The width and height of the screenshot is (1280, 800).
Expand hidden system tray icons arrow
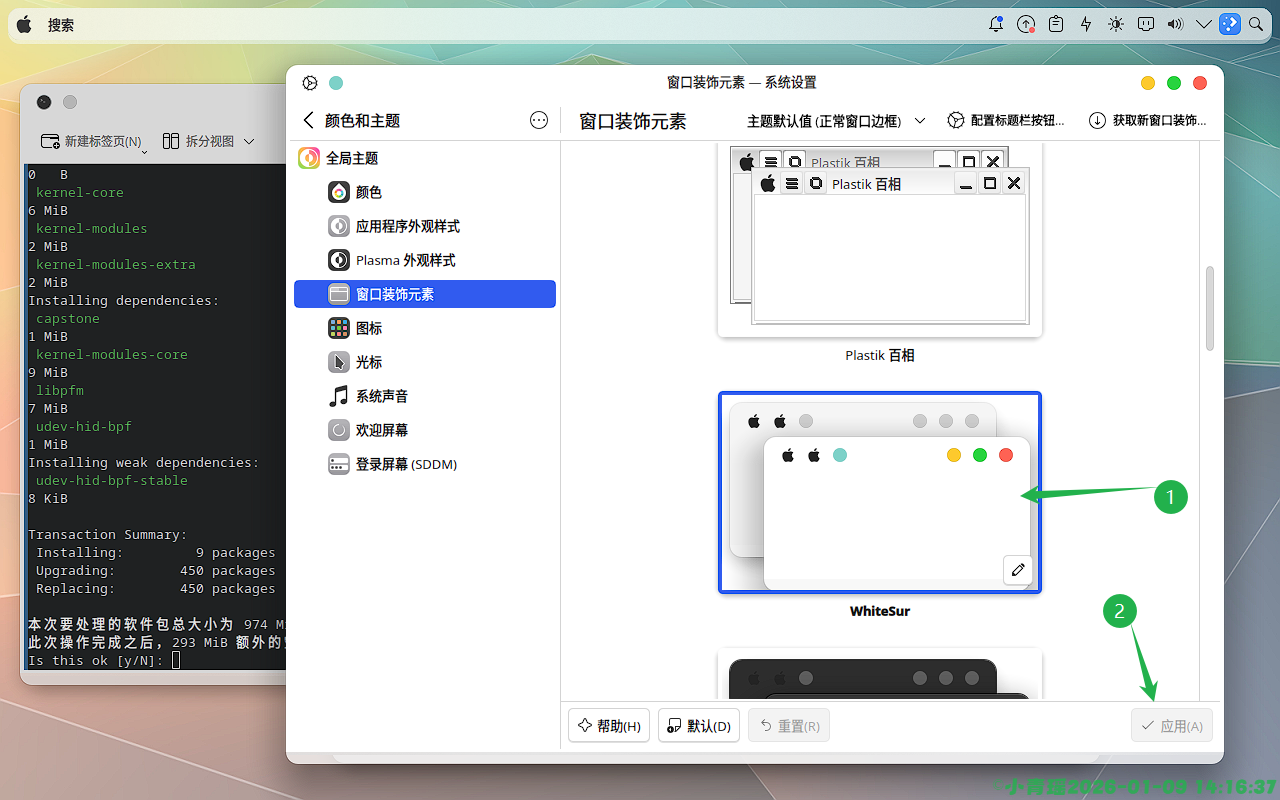(1203, 25)
